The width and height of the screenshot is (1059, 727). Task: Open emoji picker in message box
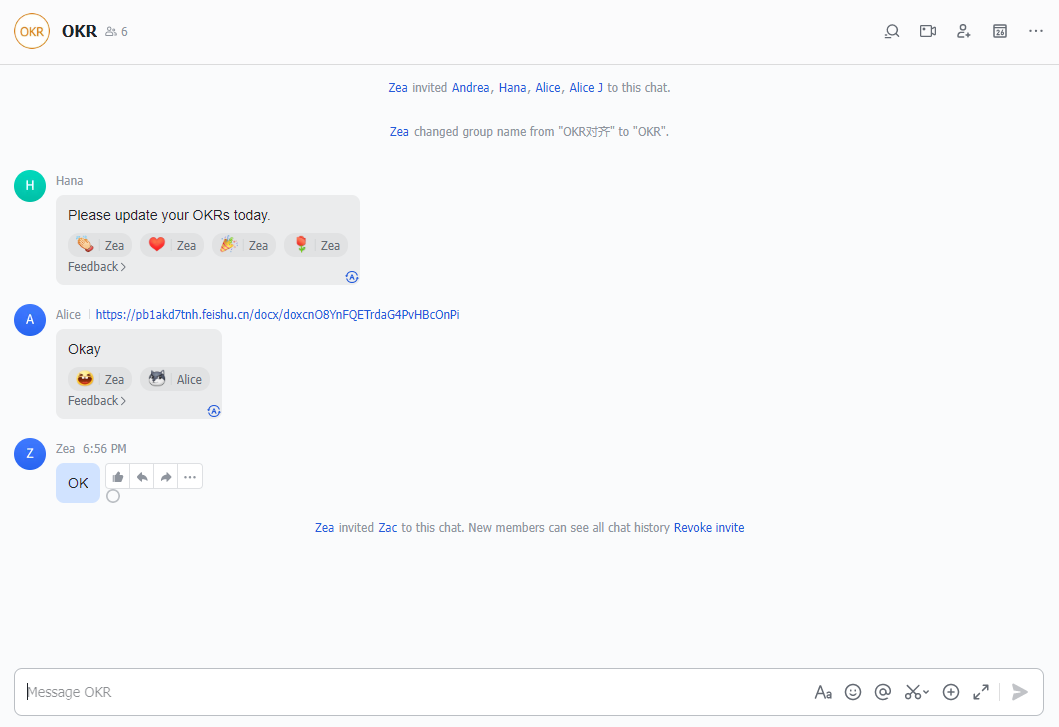tap(852, 691)
